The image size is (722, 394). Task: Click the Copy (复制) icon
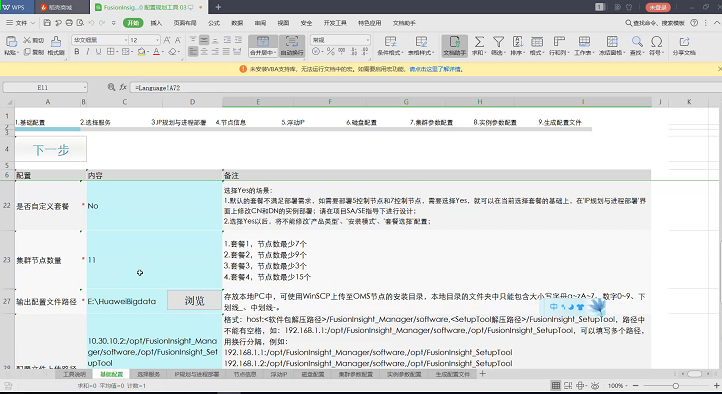pos(27,52)
